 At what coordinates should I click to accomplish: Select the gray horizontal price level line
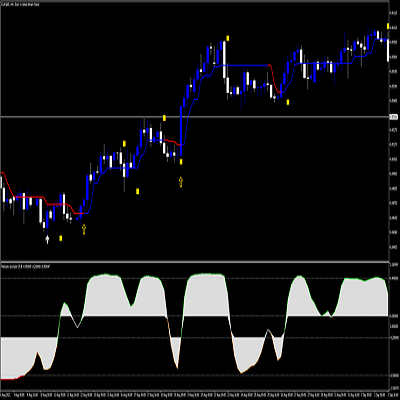(194, 117)
